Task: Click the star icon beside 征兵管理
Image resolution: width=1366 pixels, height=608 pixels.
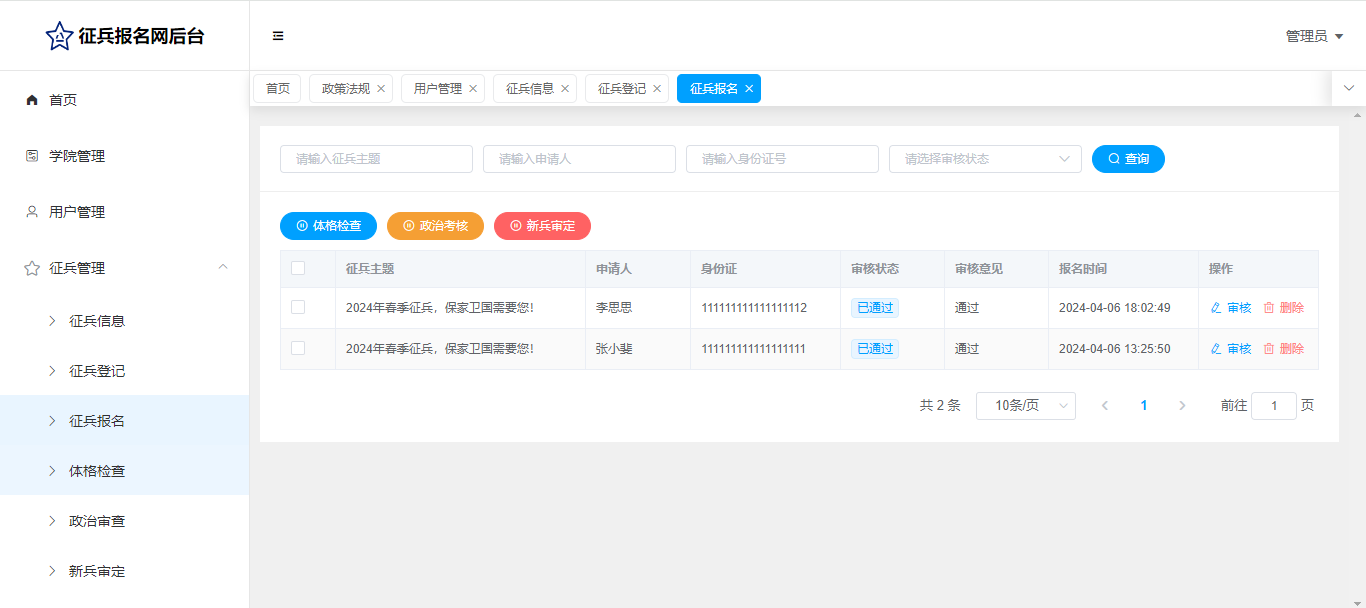Action: point(32,268)
